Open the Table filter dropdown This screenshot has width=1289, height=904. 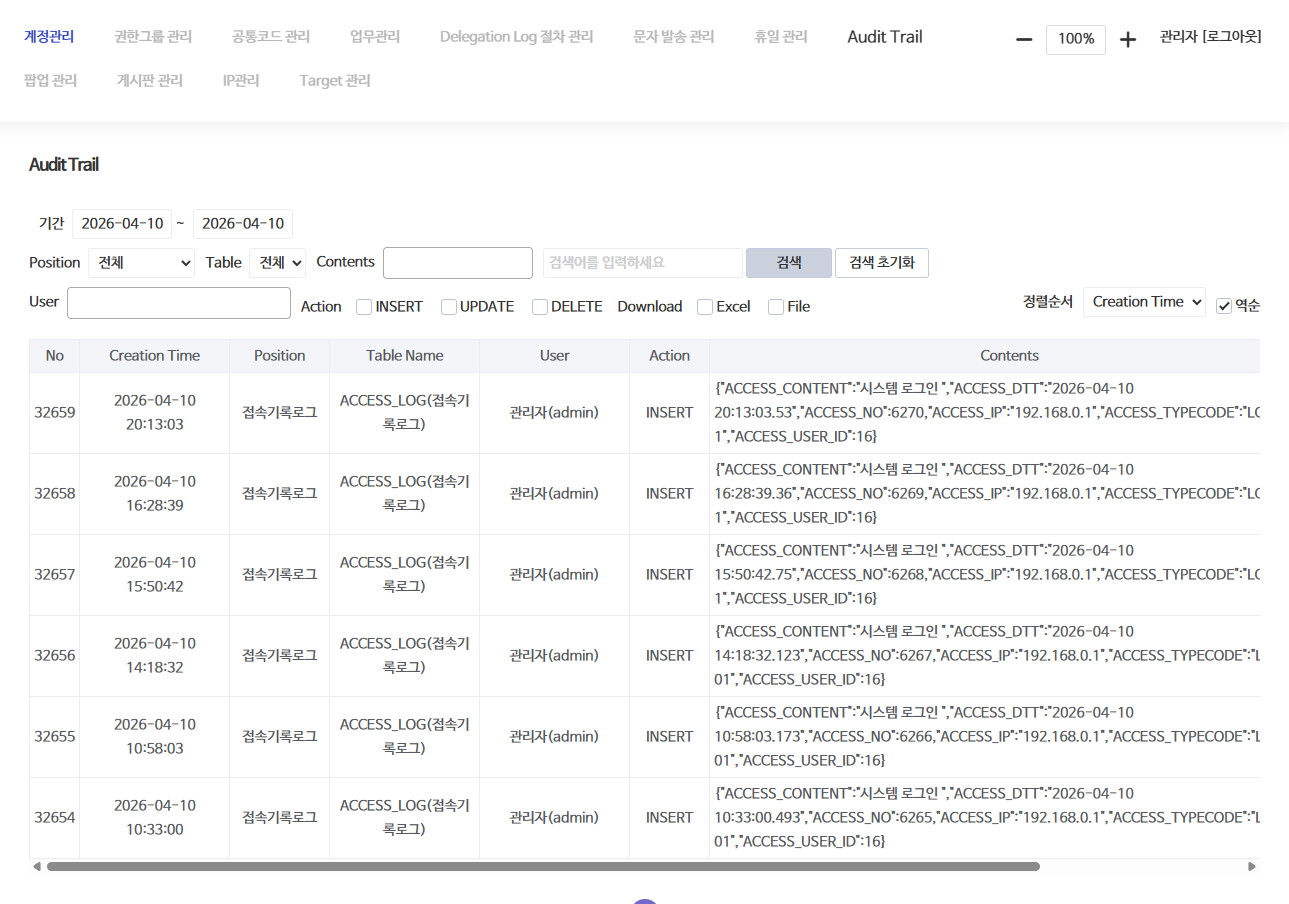click(x=278, y=262)
